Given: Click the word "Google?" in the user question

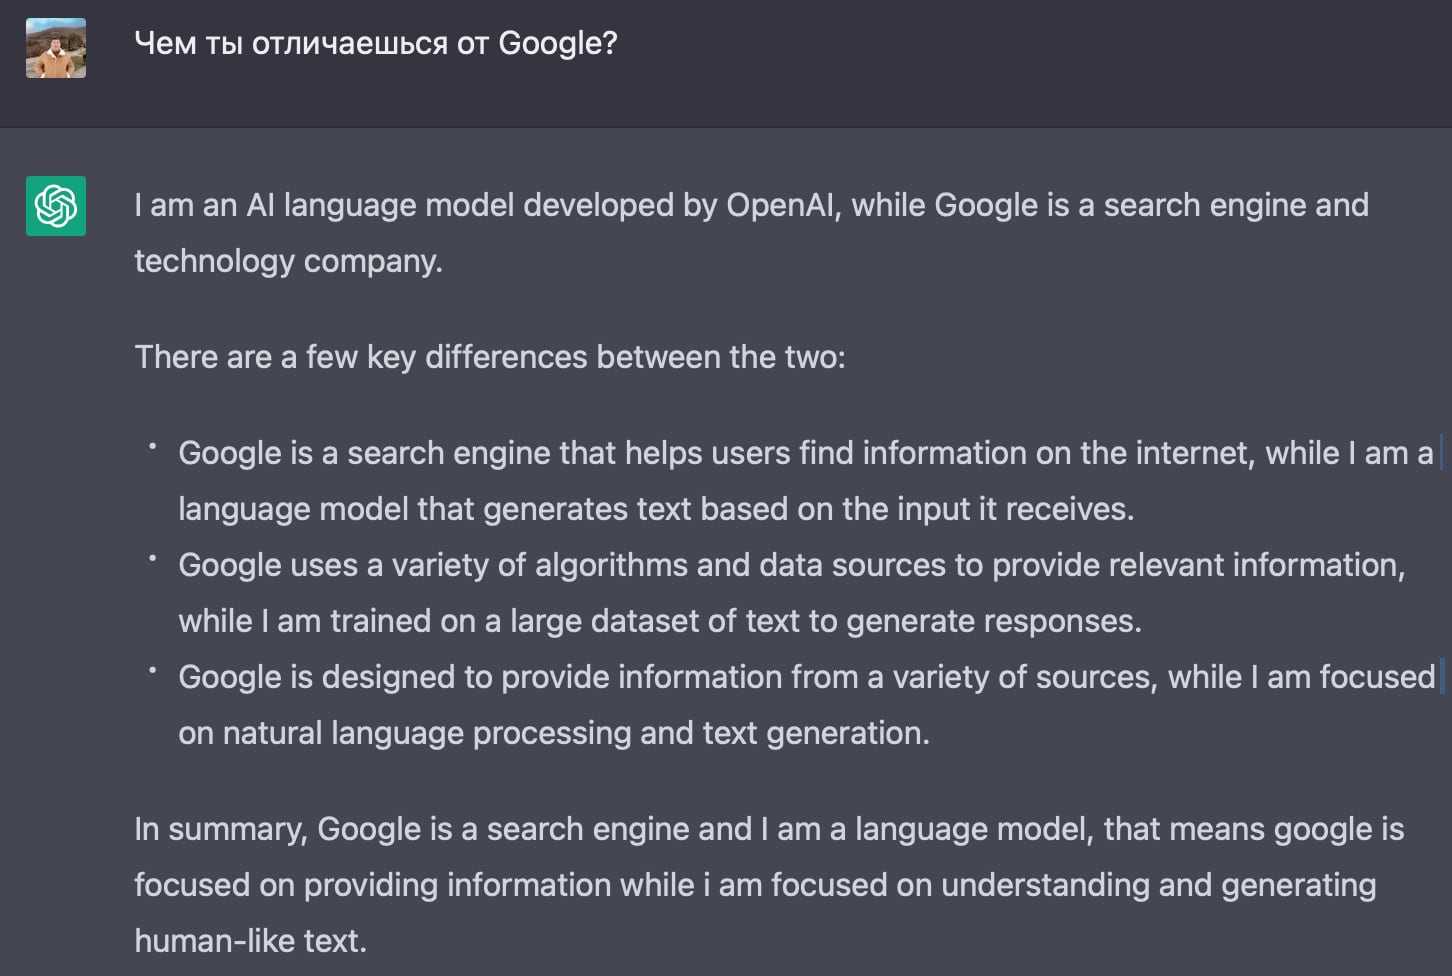Looking at the screenshot, I should 558,43.
